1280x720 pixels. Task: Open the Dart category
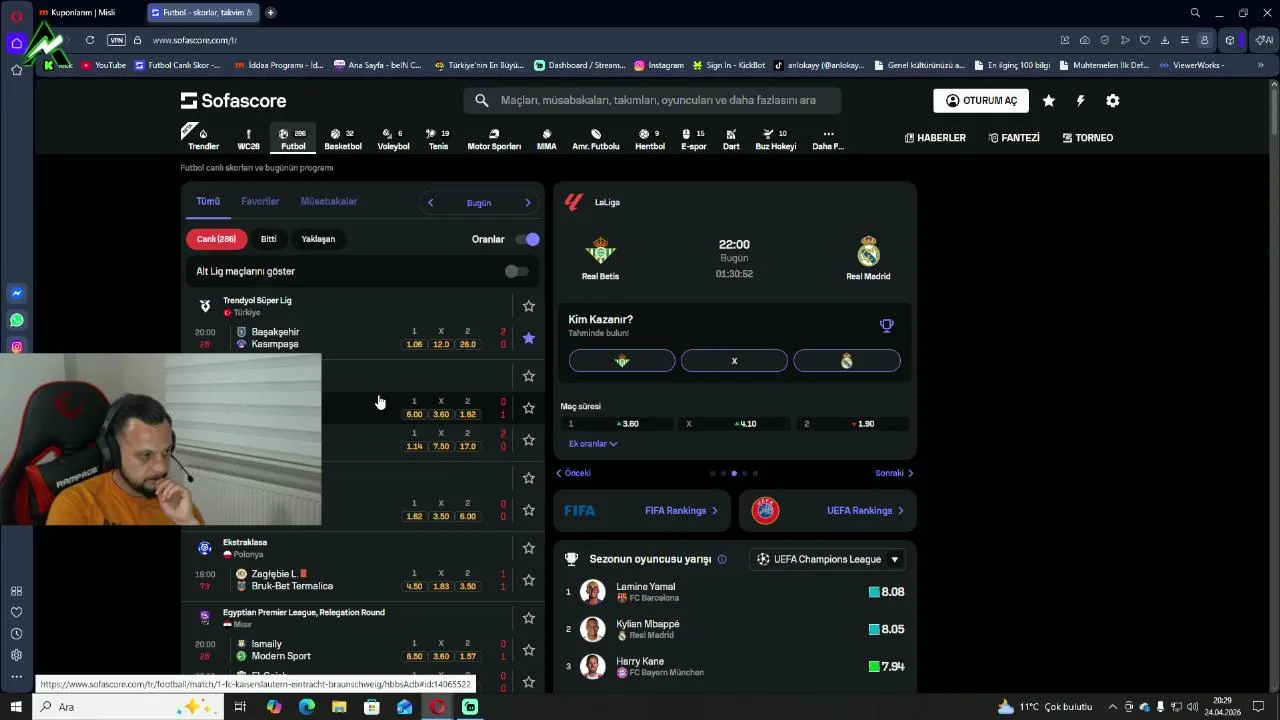tap(731, 139)
